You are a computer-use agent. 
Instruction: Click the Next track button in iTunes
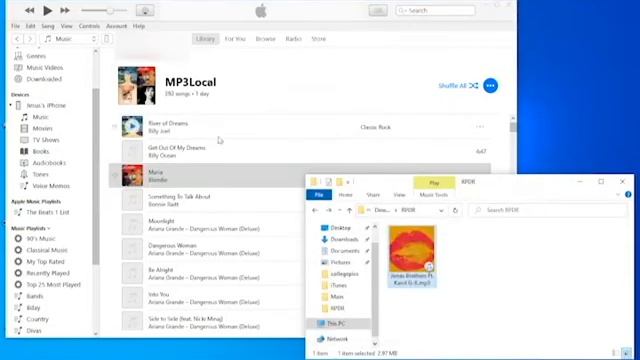[64, 11]
